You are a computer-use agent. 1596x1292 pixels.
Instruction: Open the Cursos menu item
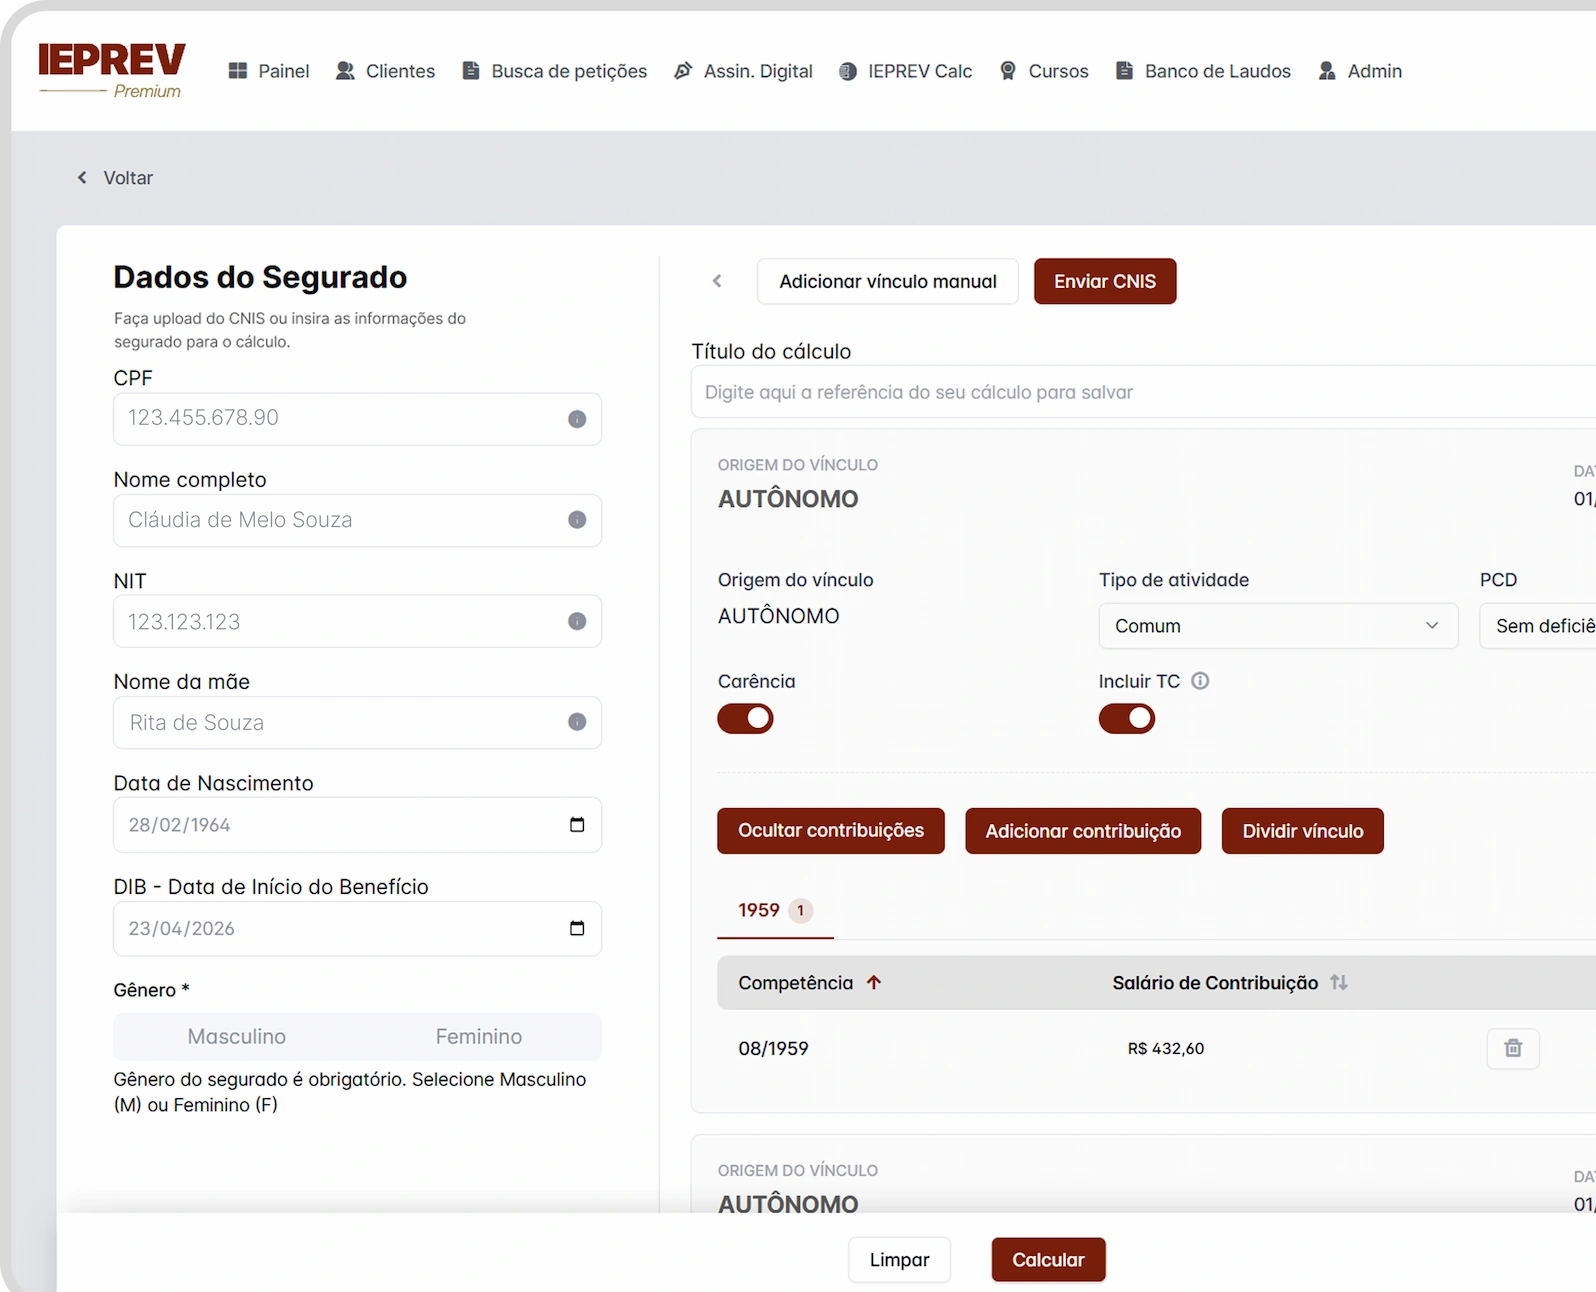point(1044,71)
